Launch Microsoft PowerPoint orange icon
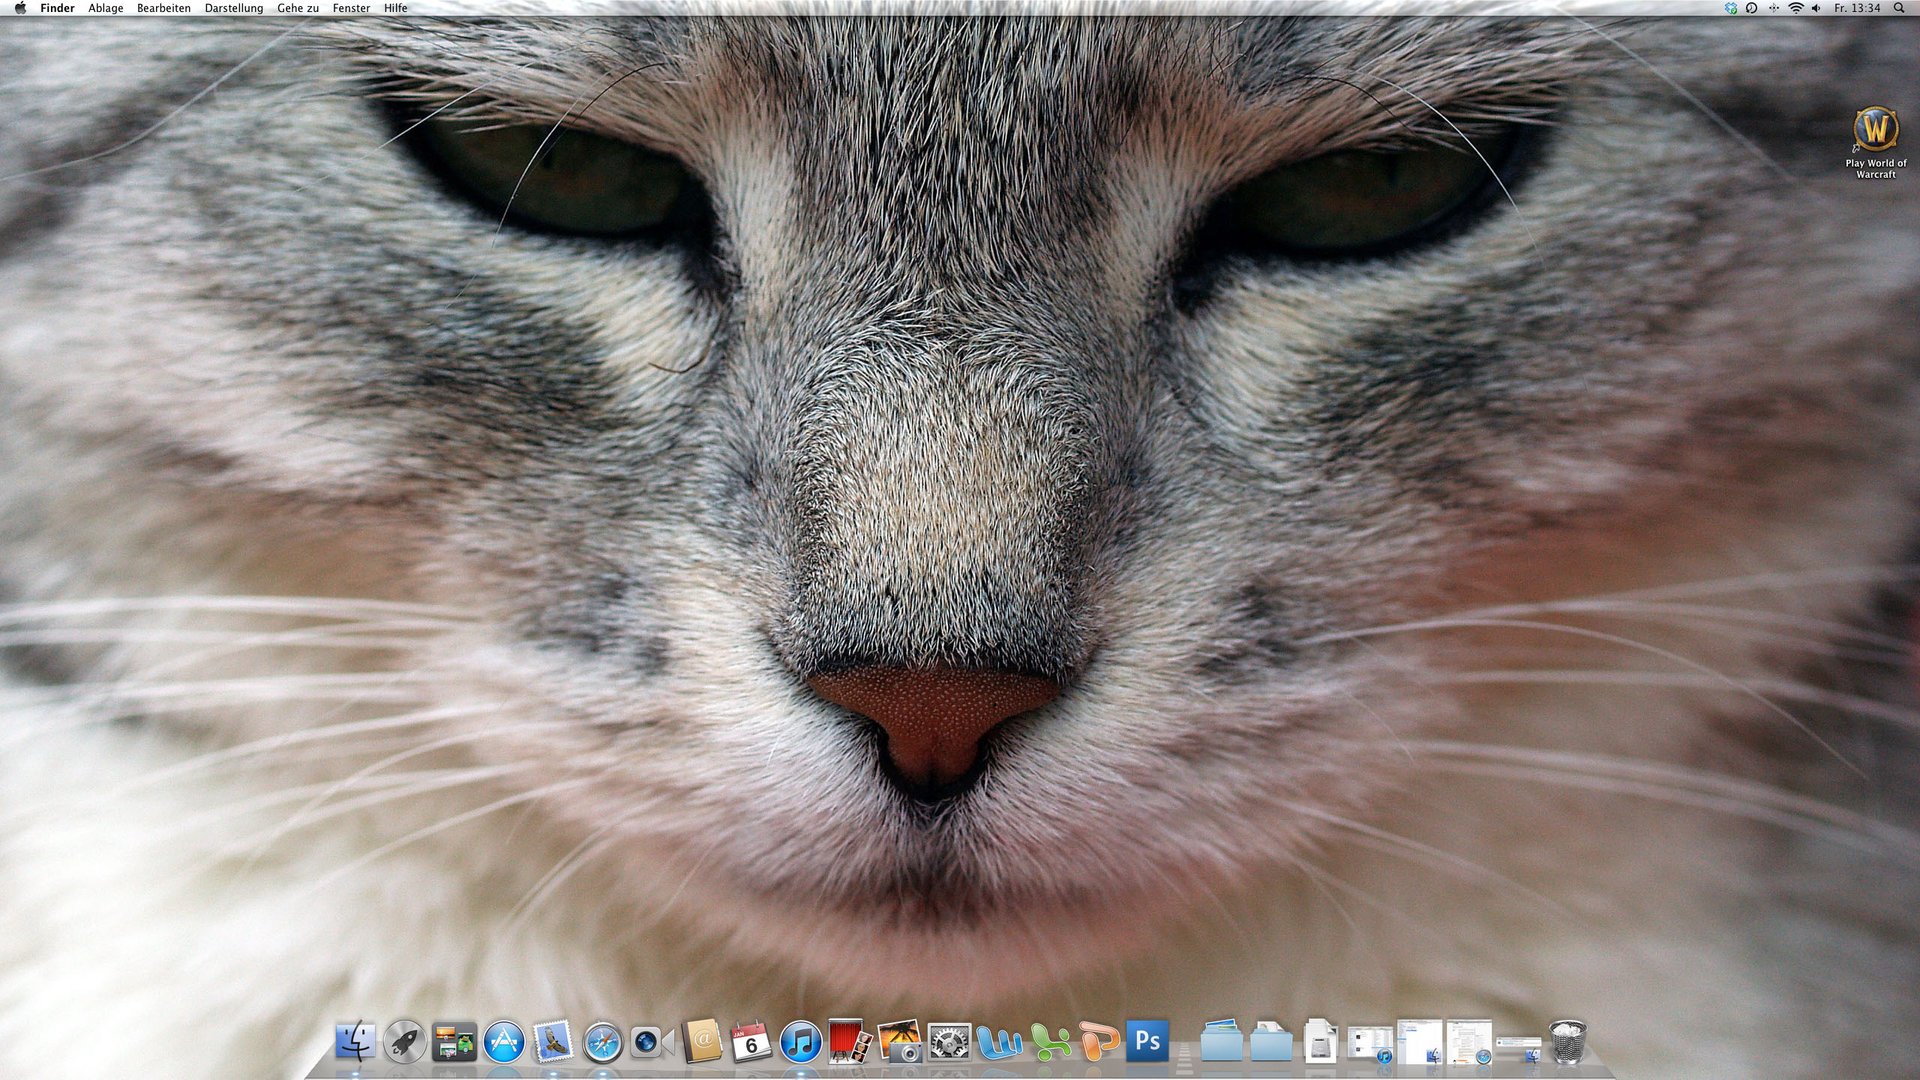 [x=1098, y=1042]
